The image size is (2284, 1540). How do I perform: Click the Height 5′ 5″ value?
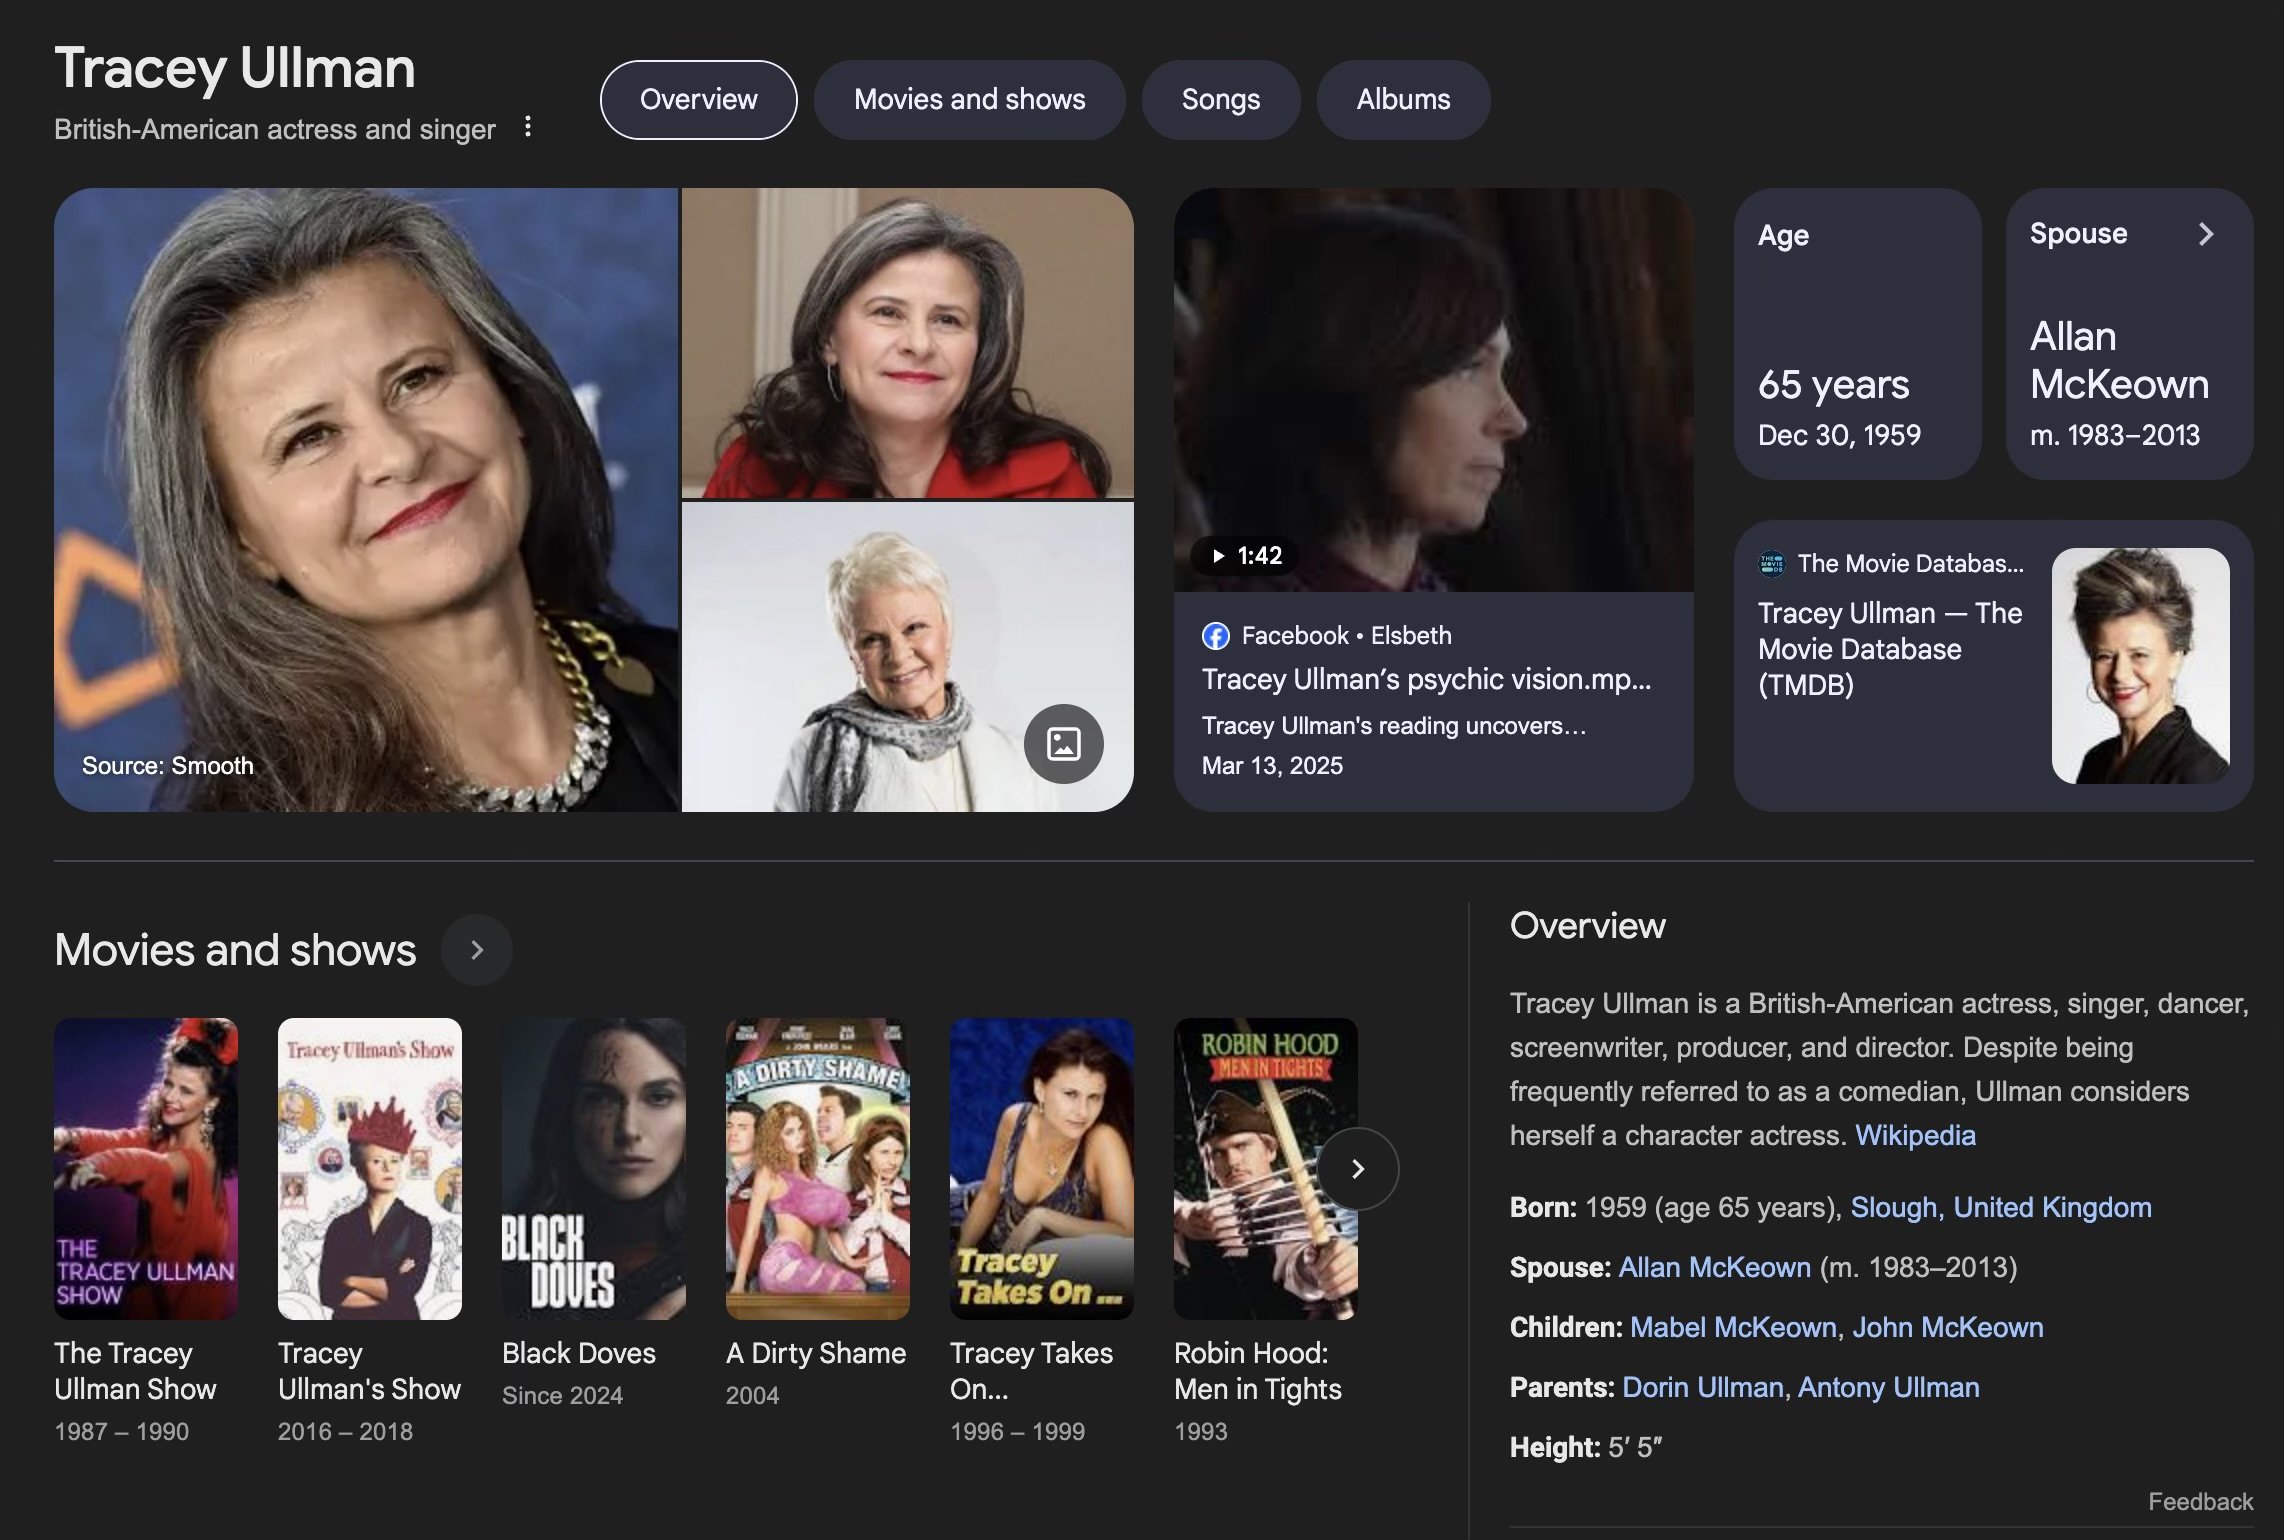[1635, 1448]
